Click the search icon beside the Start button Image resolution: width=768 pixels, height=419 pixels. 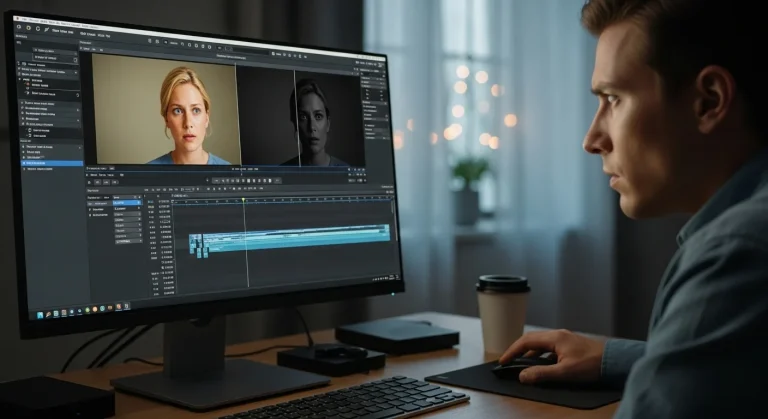click(48, 315)
